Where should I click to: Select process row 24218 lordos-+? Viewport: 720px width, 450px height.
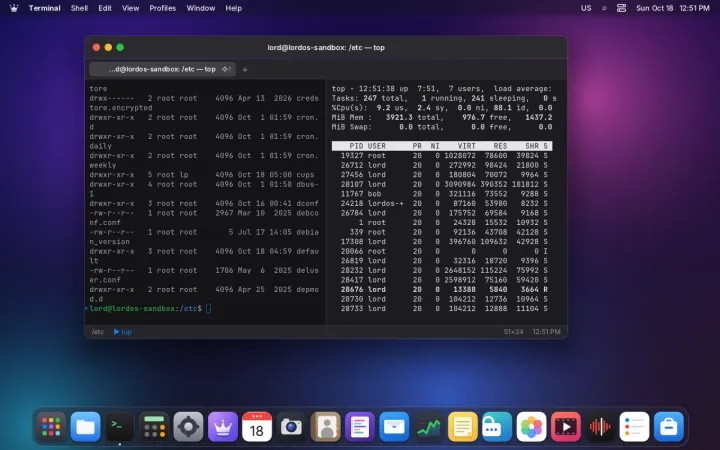tap(442, 203)
